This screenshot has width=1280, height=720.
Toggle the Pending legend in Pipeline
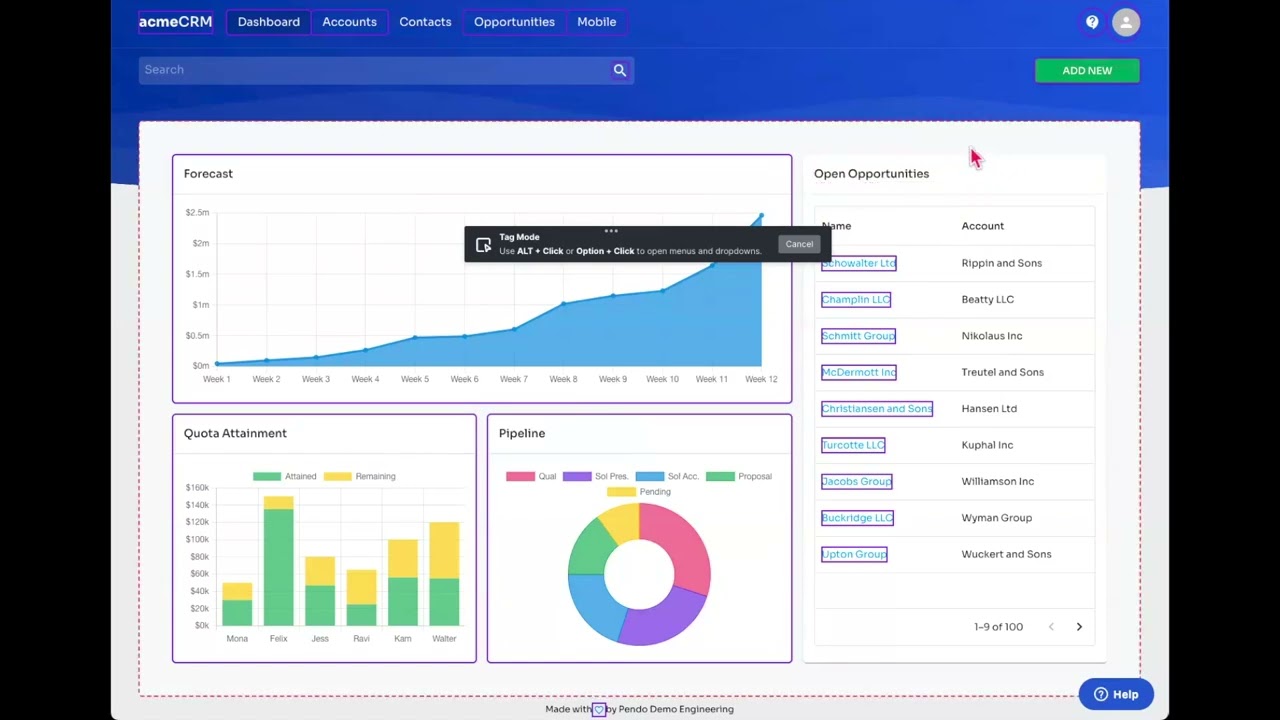pyautogui.click(x=639, y=492)
